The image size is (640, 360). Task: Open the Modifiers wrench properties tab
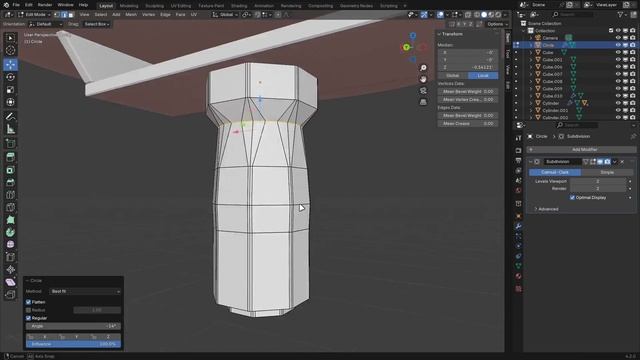pyautogui.click(x=518, y=226)
